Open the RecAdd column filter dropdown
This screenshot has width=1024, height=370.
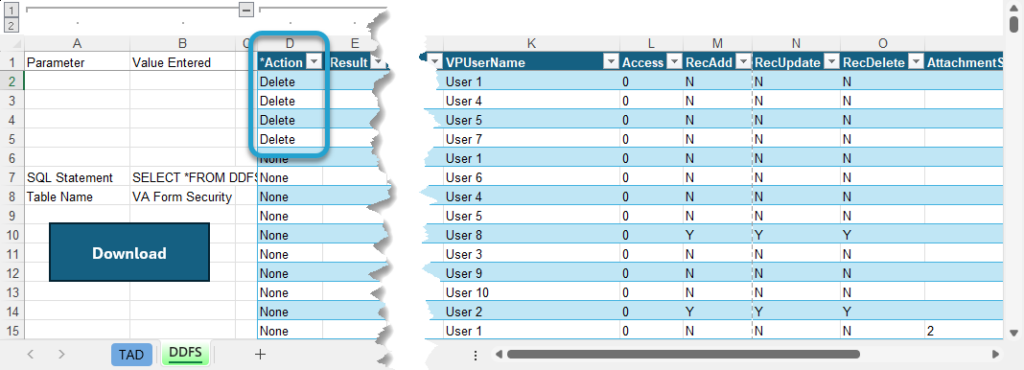click(743, 62)
